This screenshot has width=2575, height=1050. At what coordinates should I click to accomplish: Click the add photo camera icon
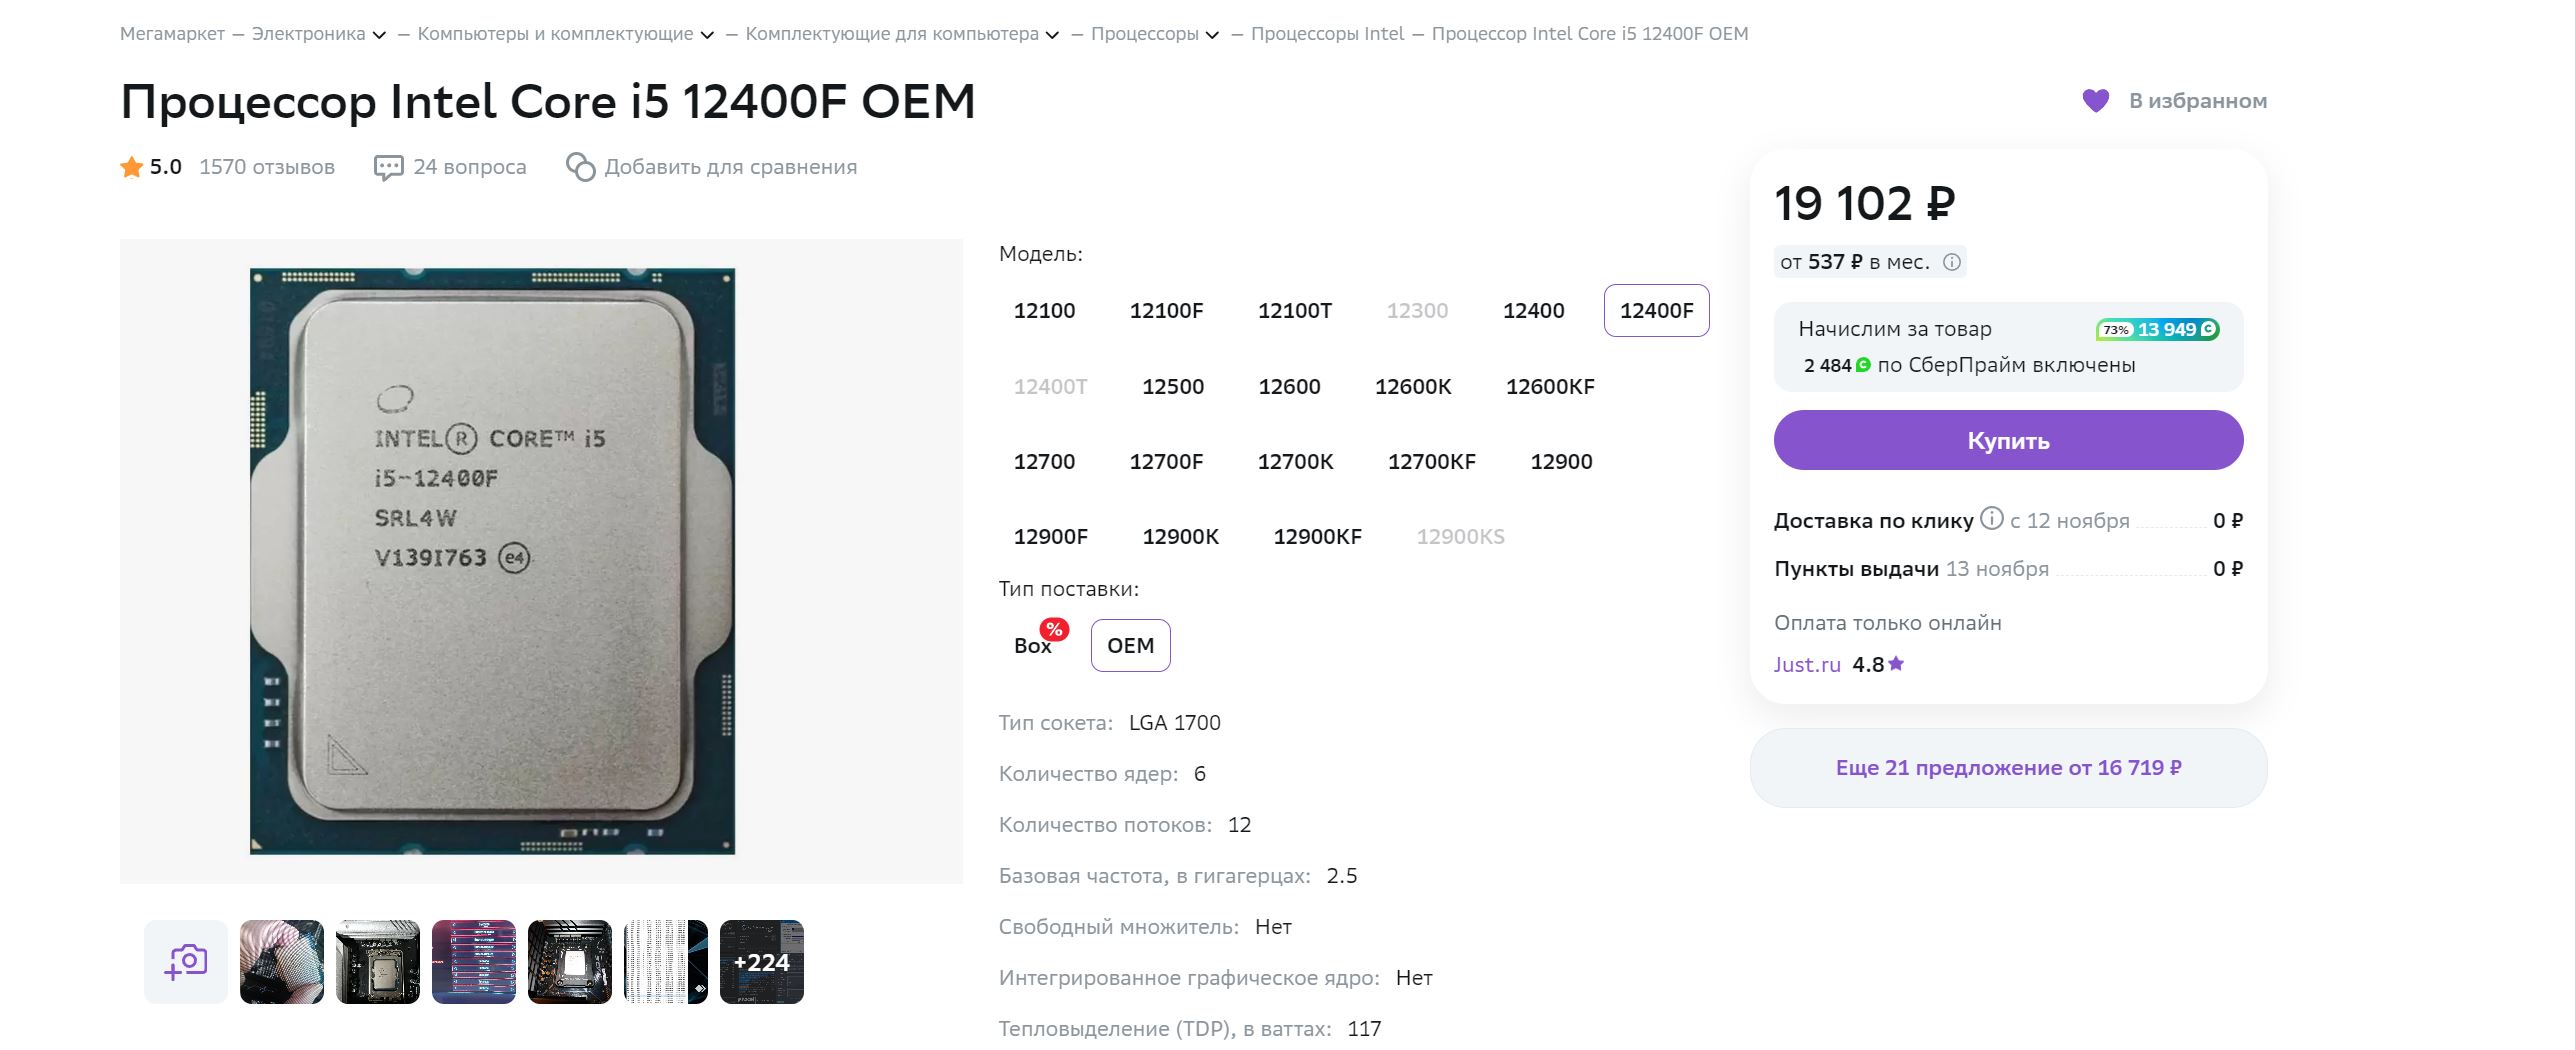point(186,962)
